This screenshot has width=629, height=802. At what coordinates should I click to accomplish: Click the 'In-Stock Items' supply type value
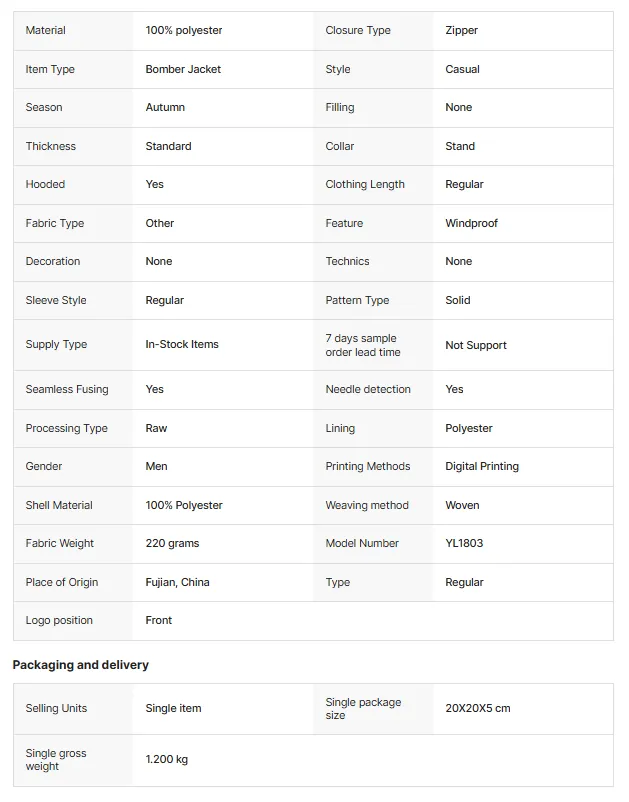(x=182, y=344)
